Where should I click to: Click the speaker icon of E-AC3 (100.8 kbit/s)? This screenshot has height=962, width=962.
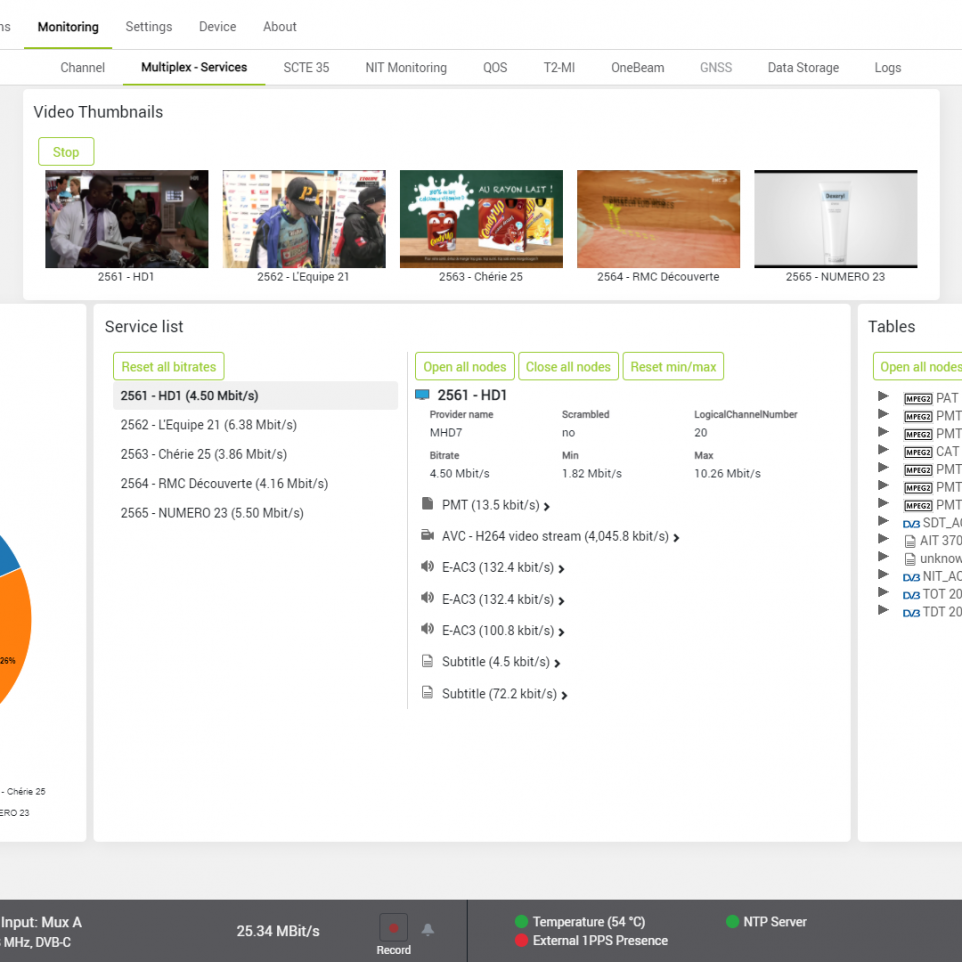pos(428,629)
